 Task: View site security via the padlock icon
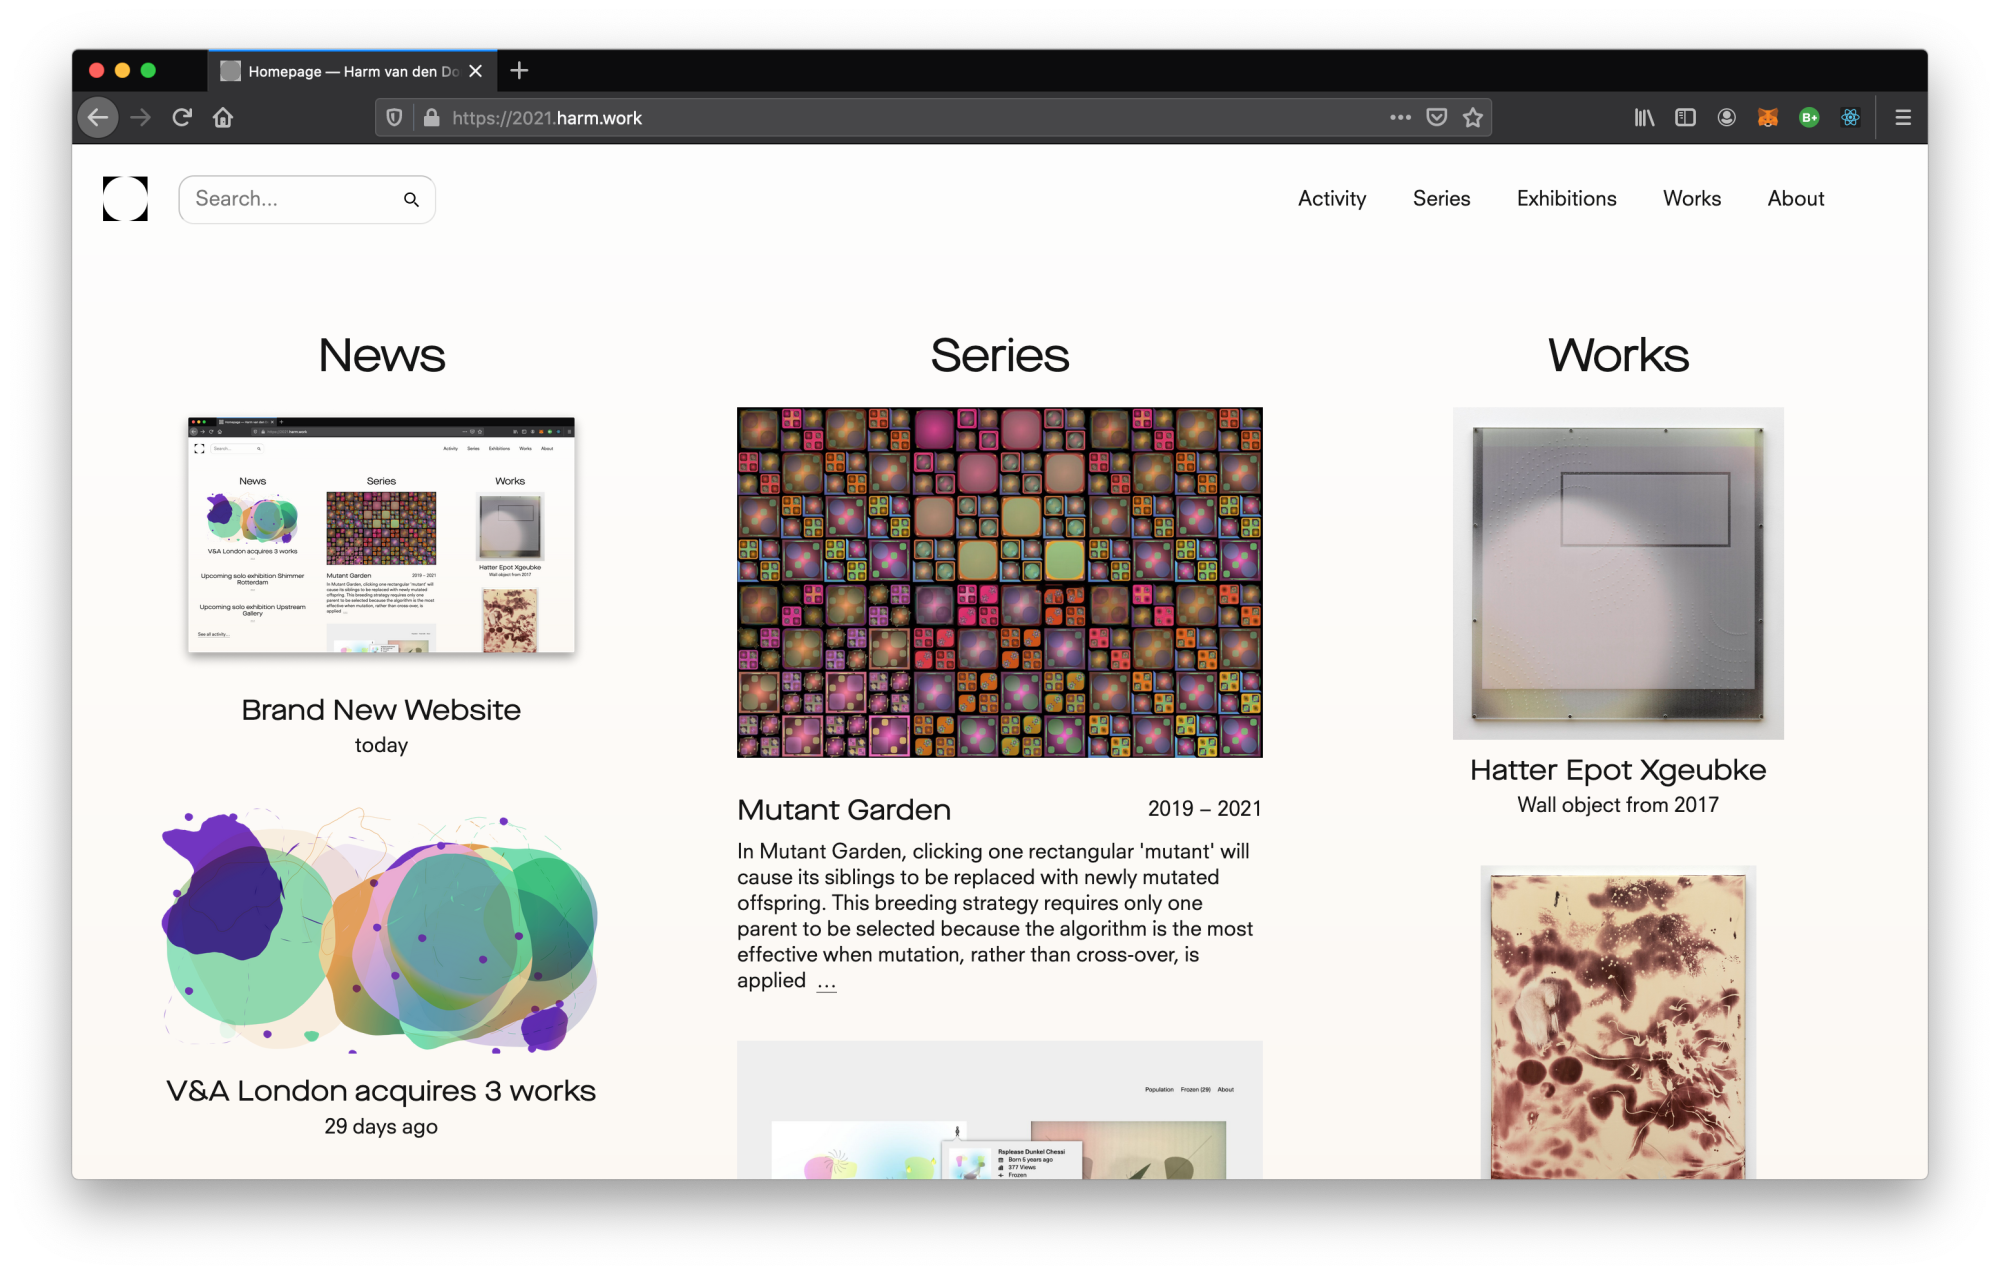click(x=431, y=118)
